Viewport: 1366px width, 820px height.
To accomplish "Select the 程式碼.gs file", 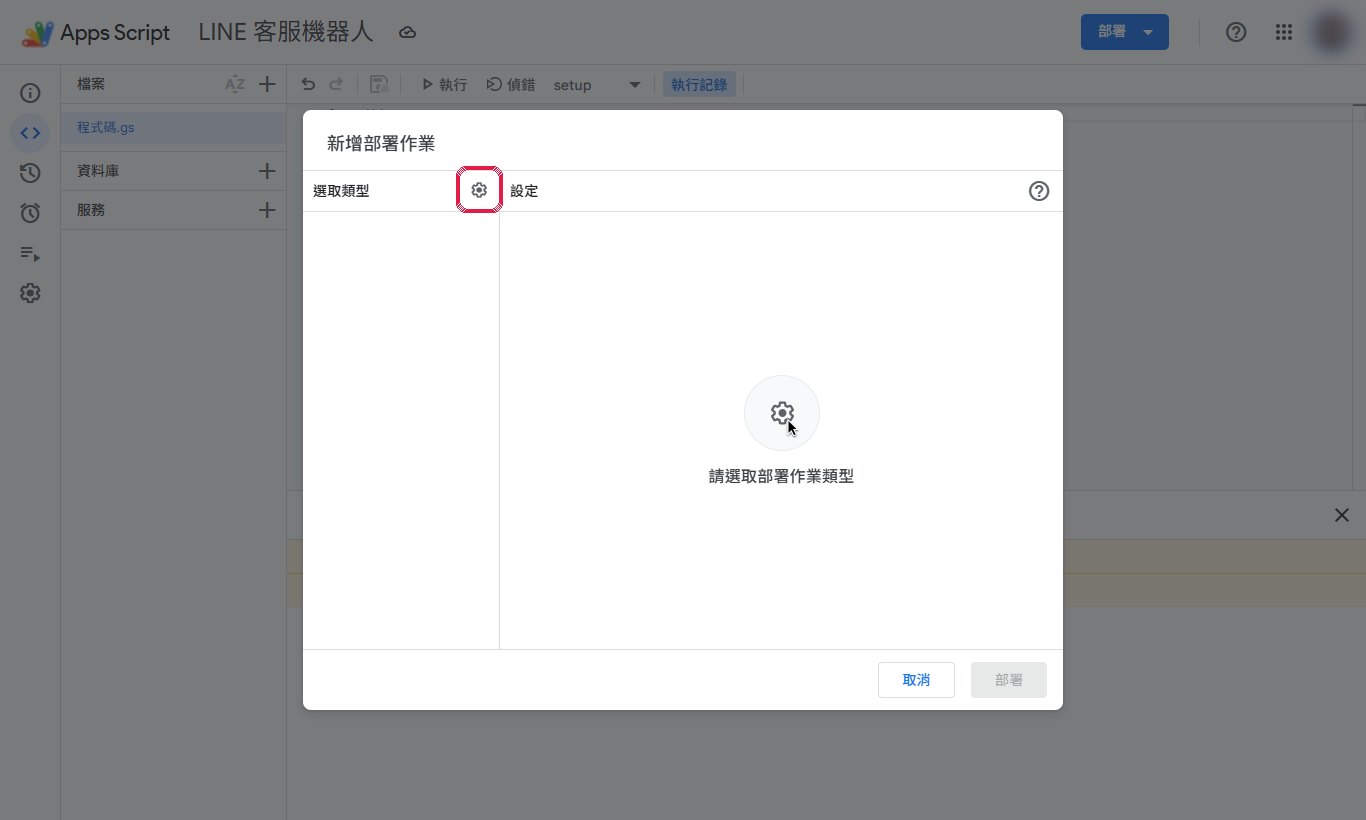I will (x=173, y=128).
